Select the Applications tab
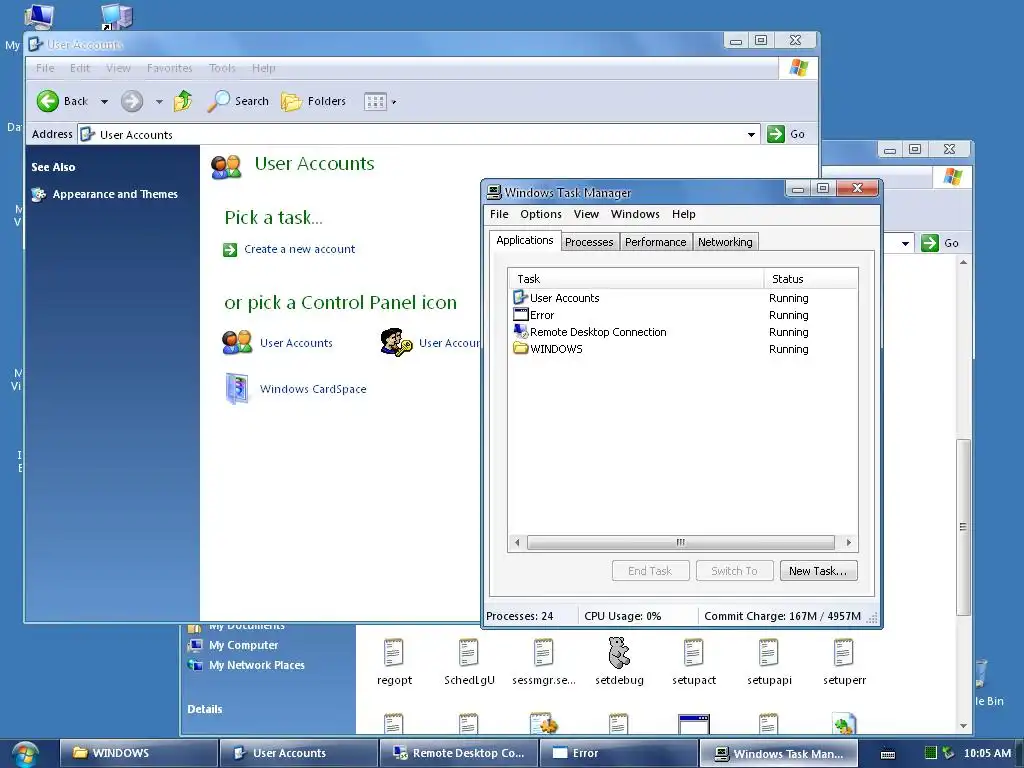Viewport: 1024px width, 768px height. point(524,240)
